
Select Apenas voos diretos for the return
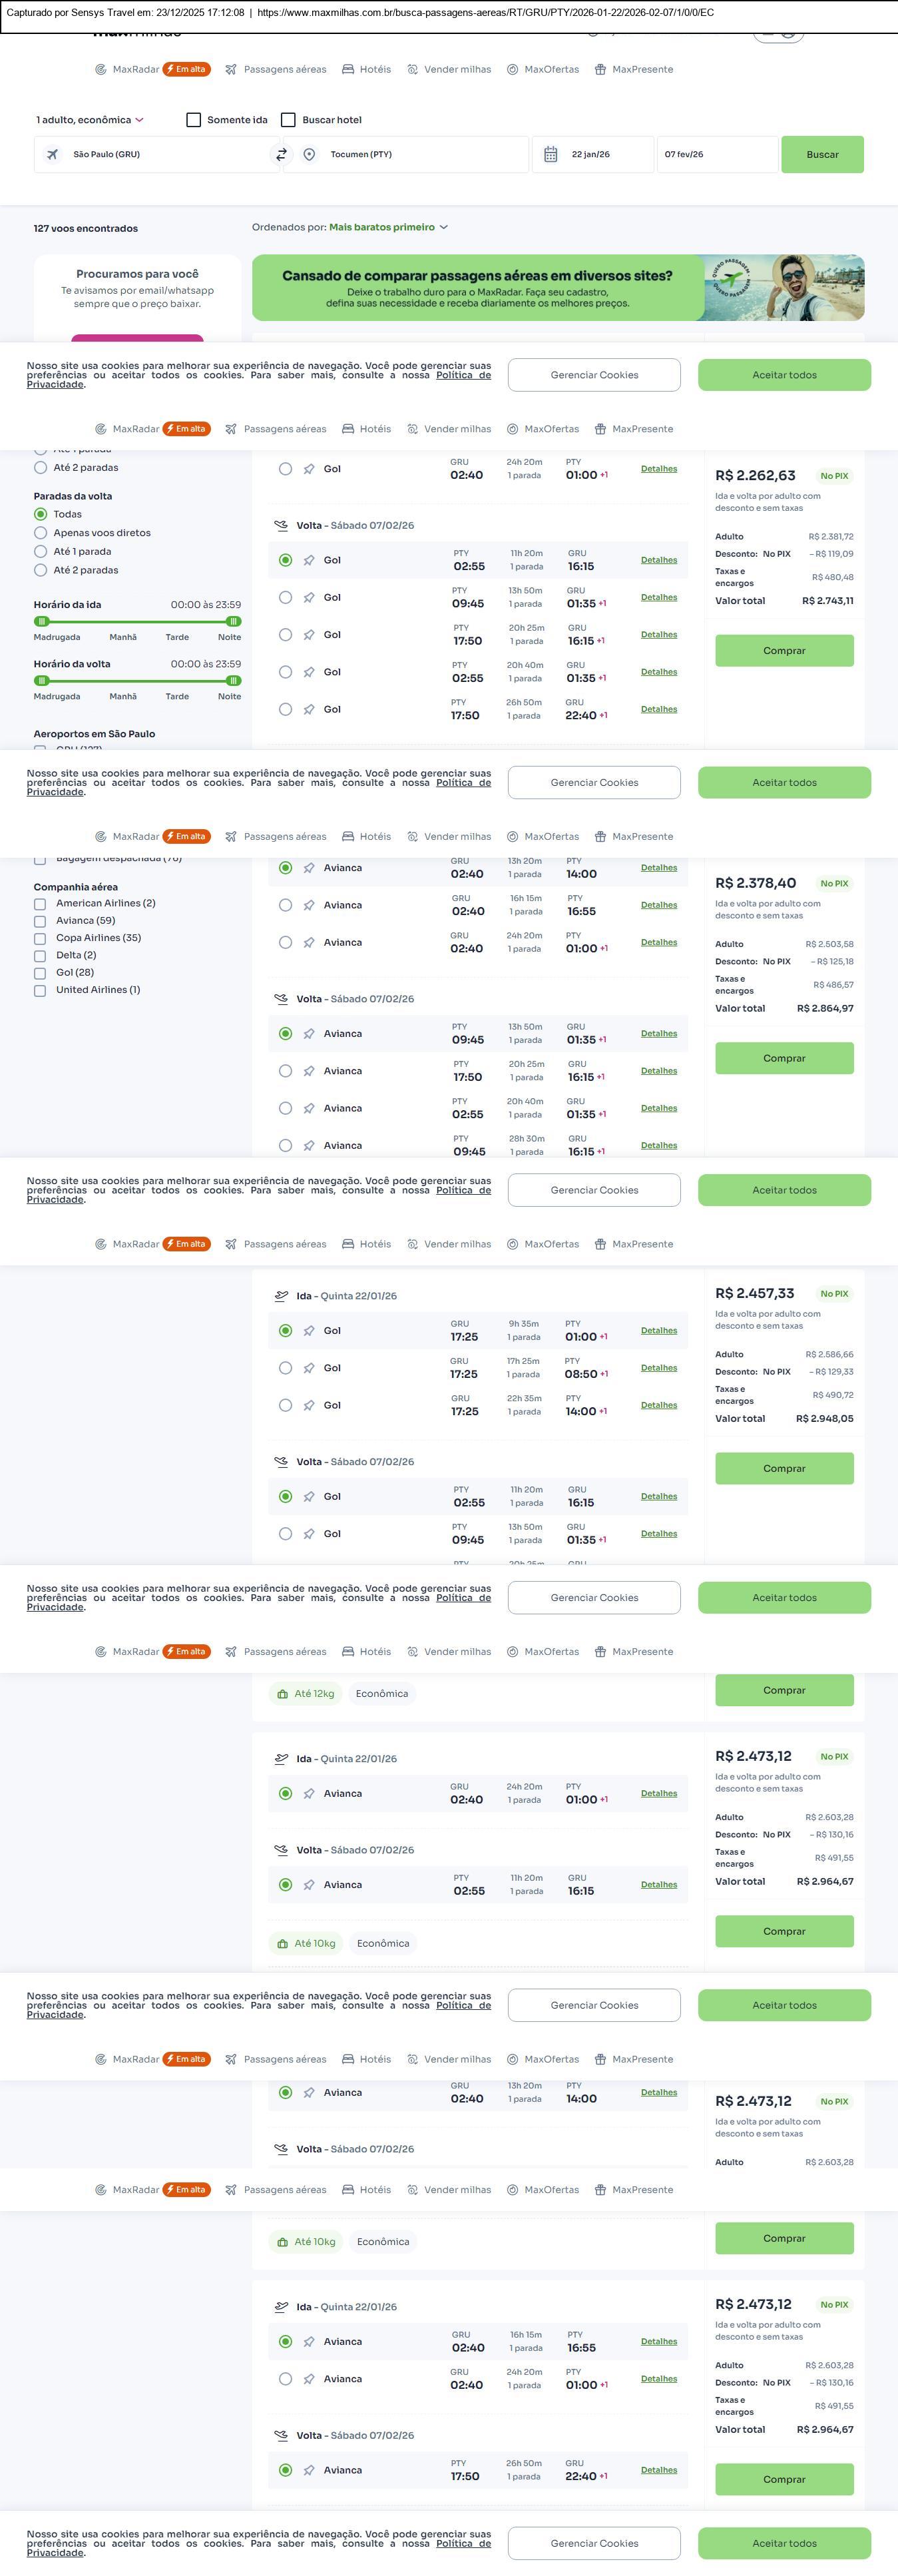click(x=41, y=533)
